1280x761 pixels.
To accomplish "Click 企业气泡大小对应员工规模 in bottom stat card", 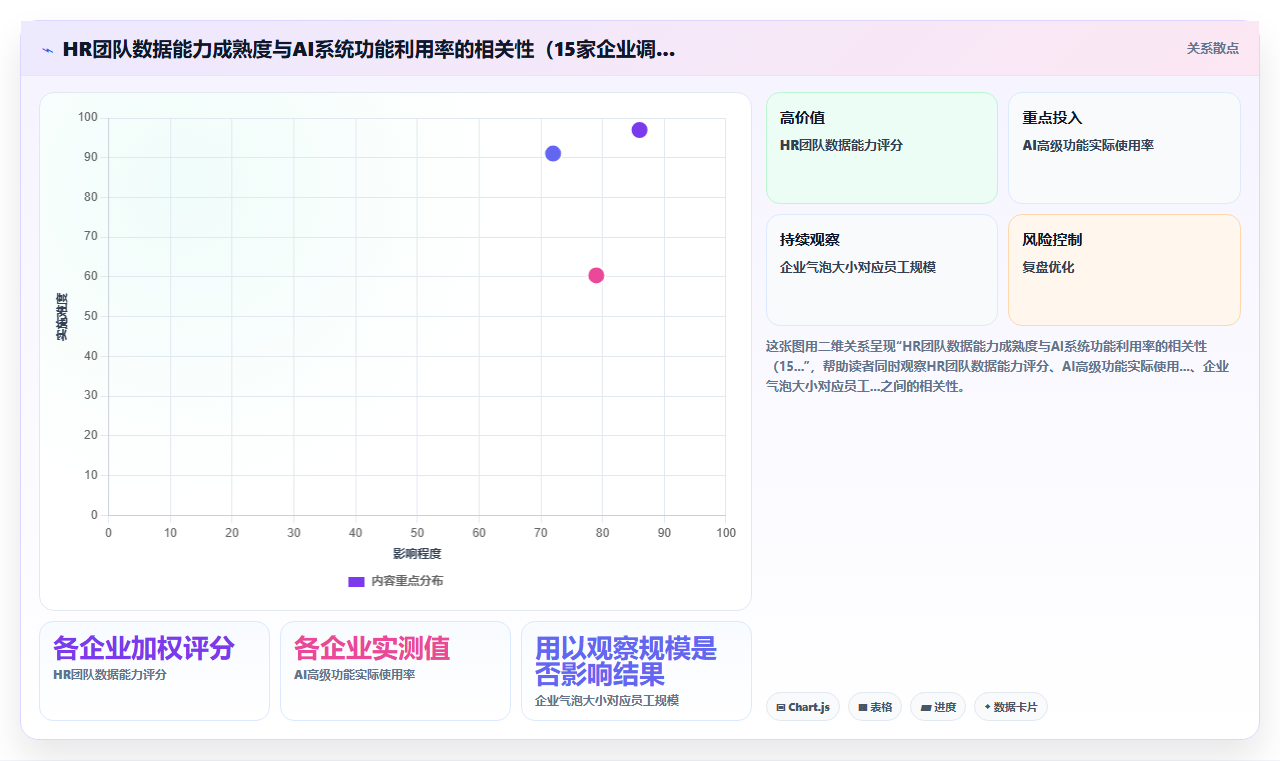I will pos(607,701).
